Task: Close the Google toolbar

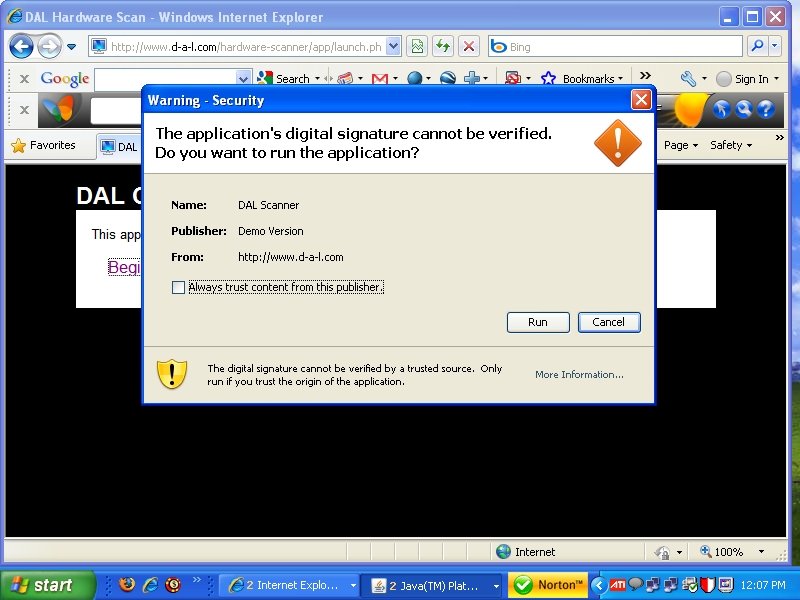Action: tap(24, 79)
